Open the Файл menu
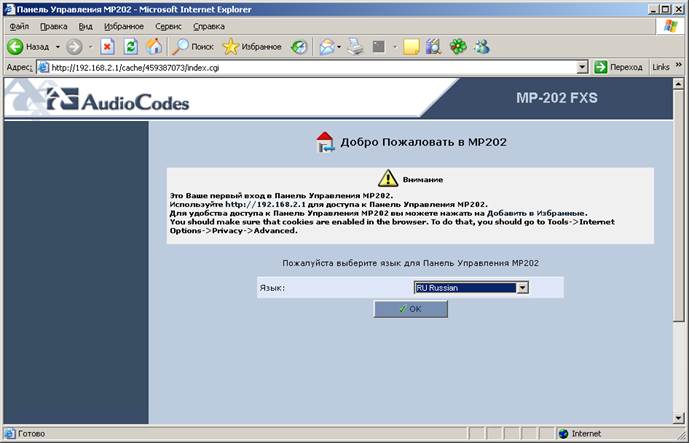 19,26
